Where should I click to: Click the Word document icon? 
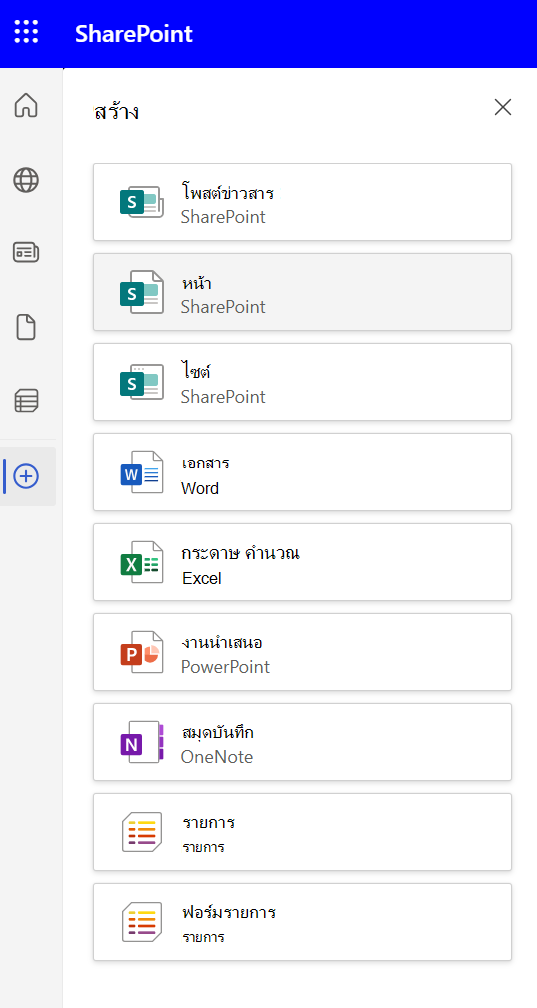141,472
